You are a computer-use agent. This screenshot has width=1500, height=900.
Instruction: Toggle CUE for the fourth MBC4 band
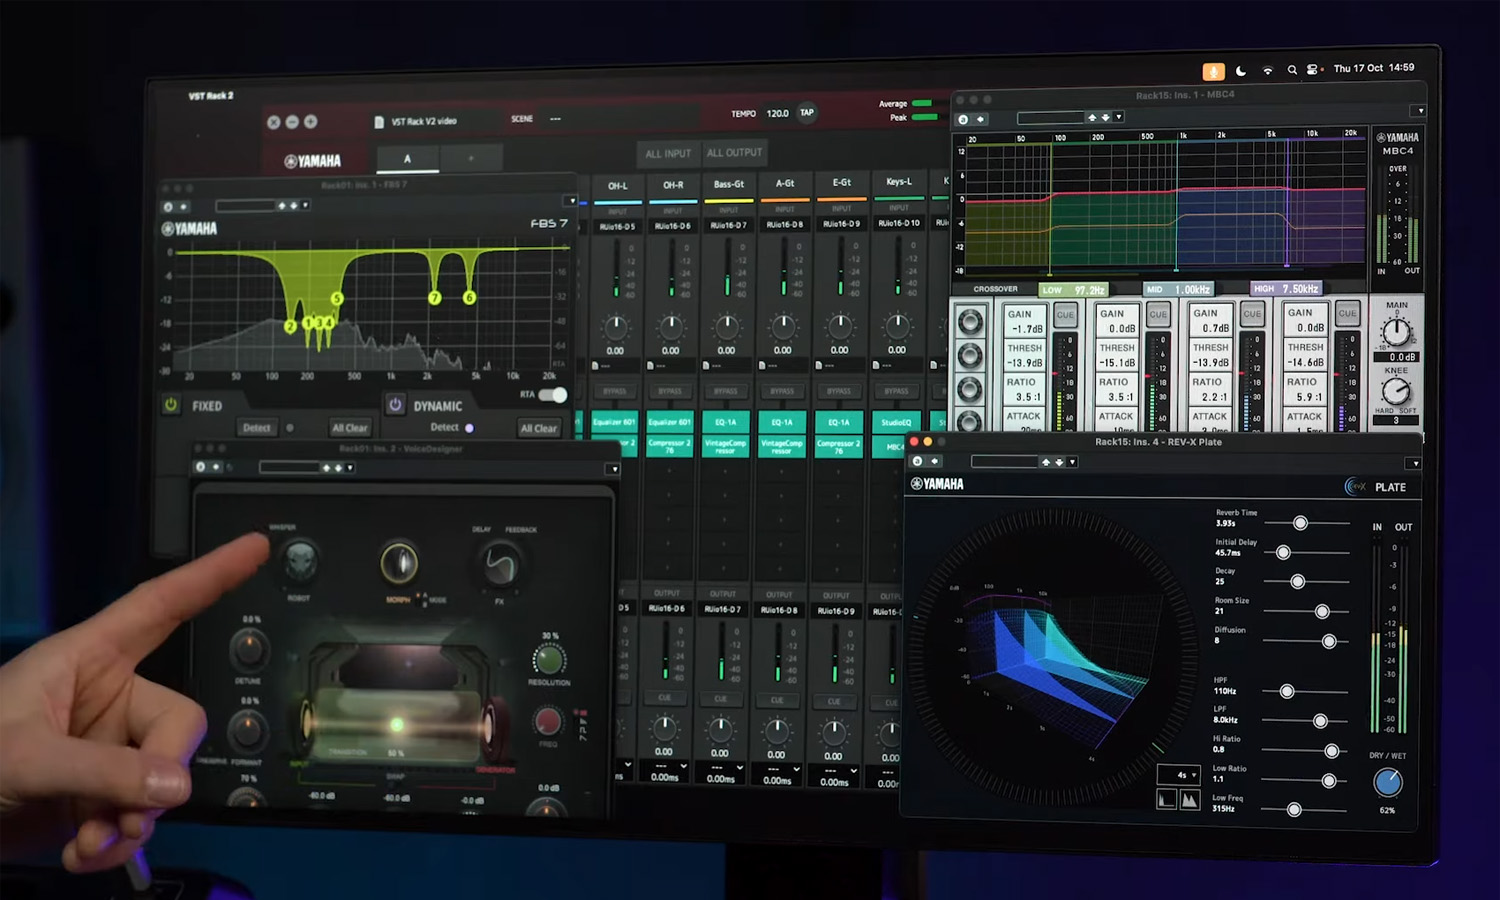pos(1347,313)
